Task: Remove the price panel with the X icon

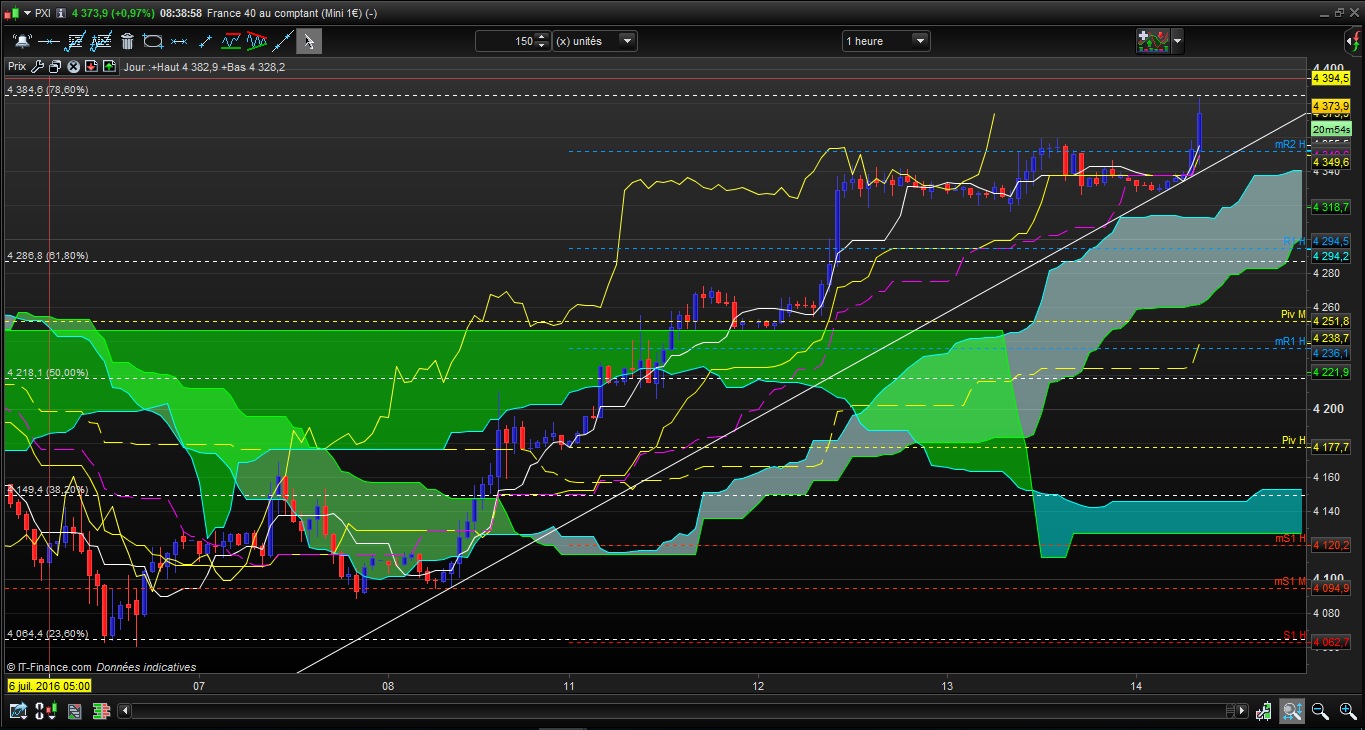Action: click(x=73, y=67)
